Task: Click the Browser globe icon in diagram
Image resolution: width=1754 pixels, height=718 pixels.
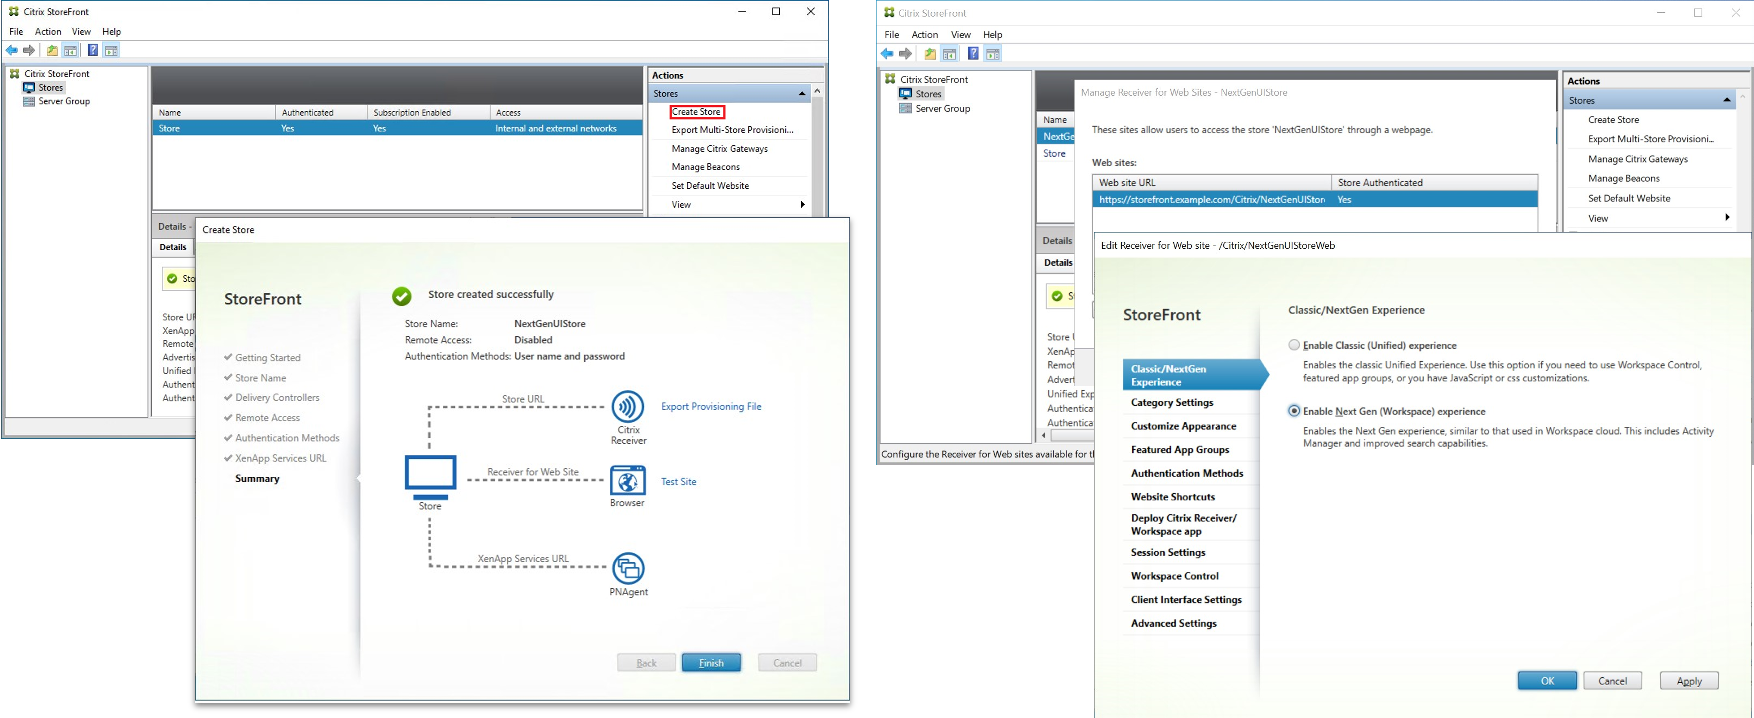Action: [627, 481]
